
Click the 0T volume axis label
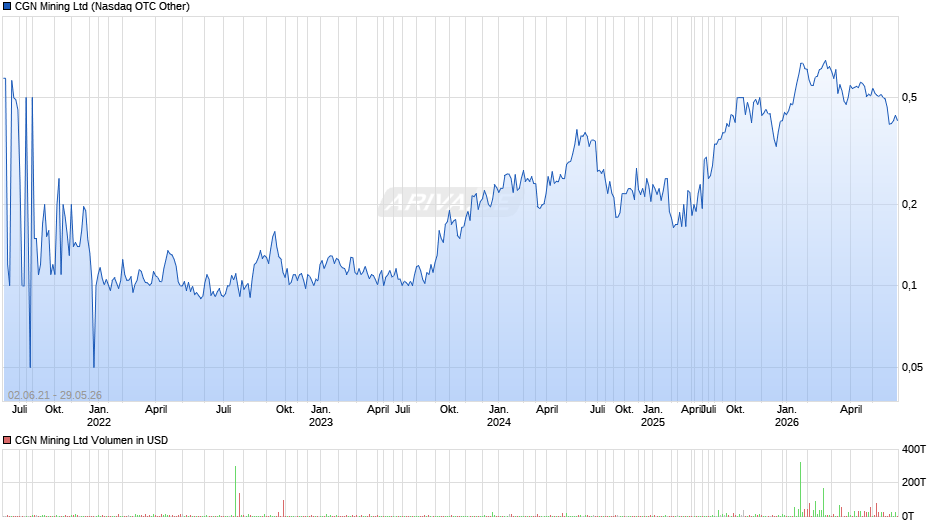pyautogui.click(x=908, y=516)
